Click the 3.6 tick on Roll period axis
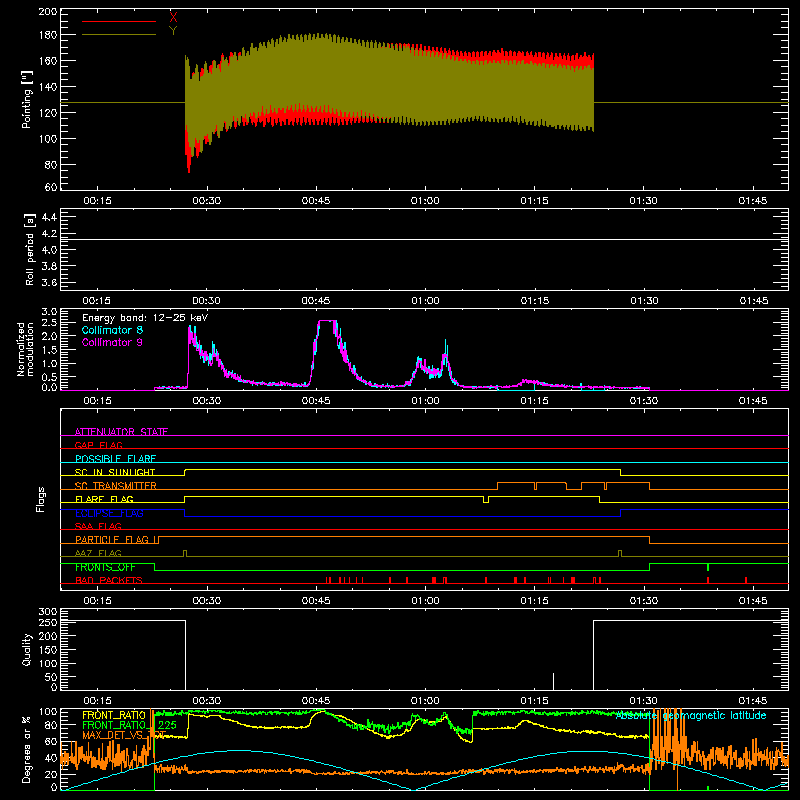 (49, 282)
